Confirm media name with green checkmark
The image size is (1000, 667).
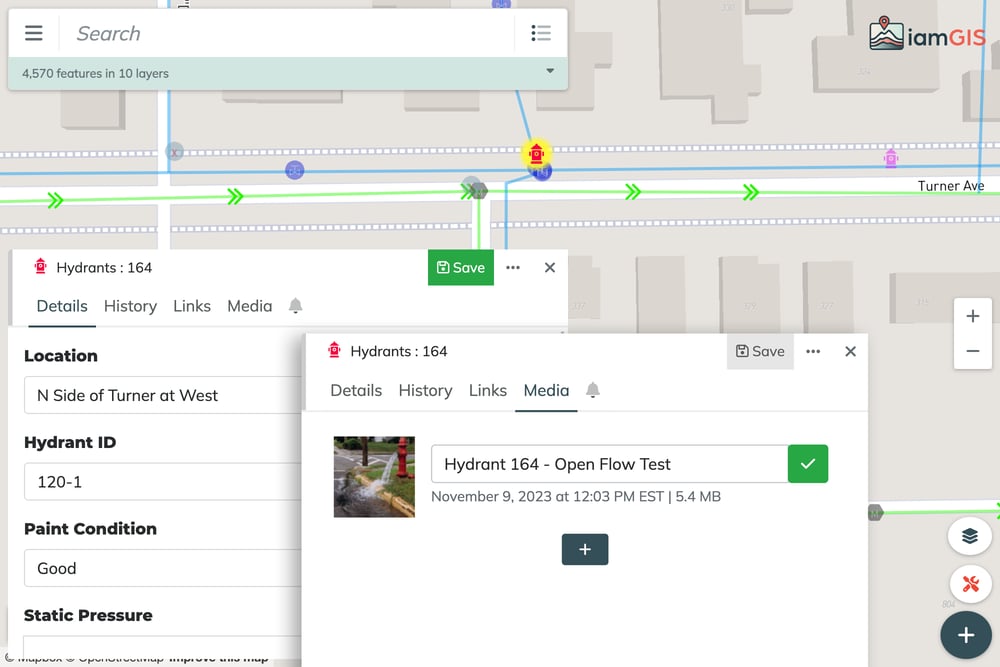point(808,464)
